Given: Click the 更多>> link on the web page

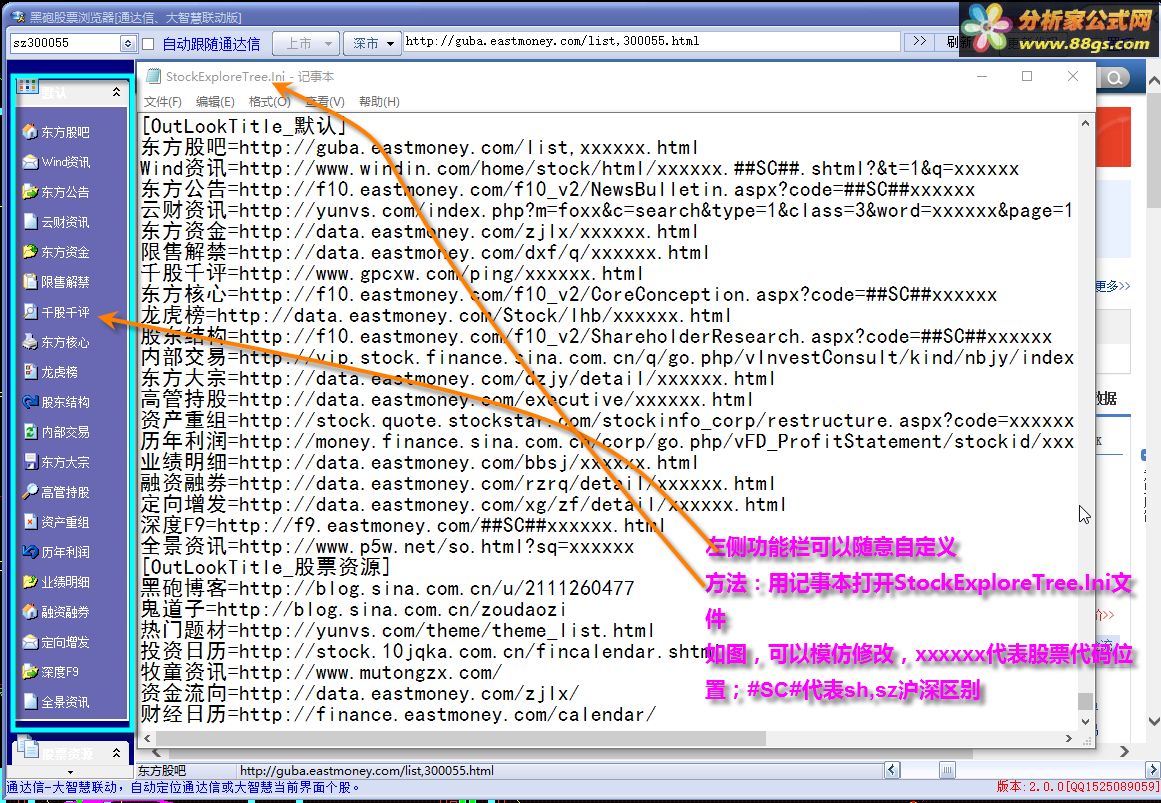Looking at the screenshot, I should pyautogui.click(x=1113, y=286).
